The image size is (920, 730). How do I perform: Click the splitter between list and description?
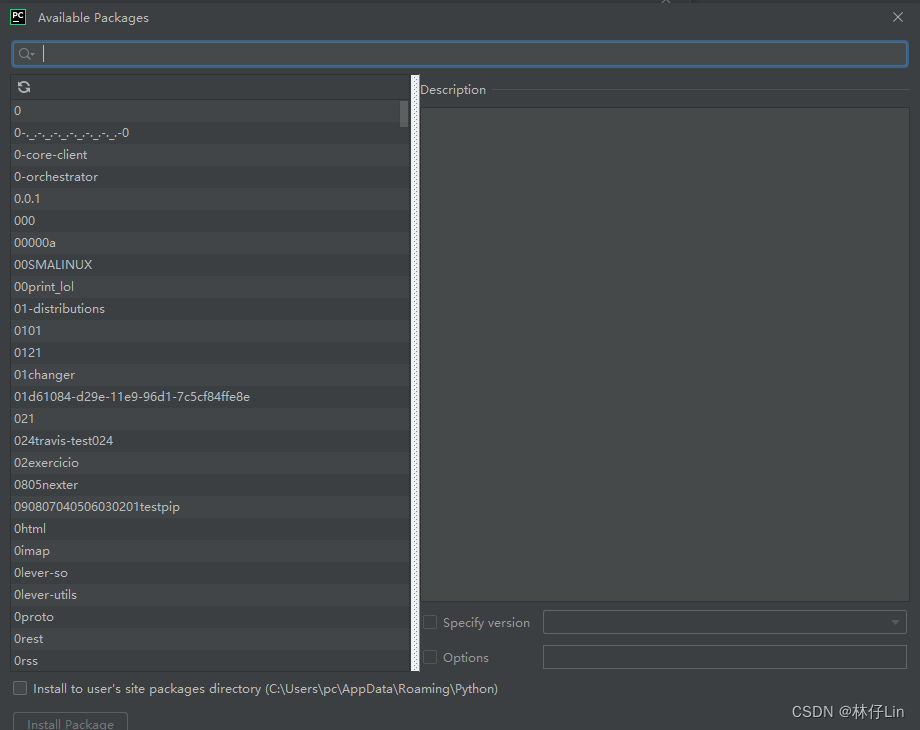point(415,373)
